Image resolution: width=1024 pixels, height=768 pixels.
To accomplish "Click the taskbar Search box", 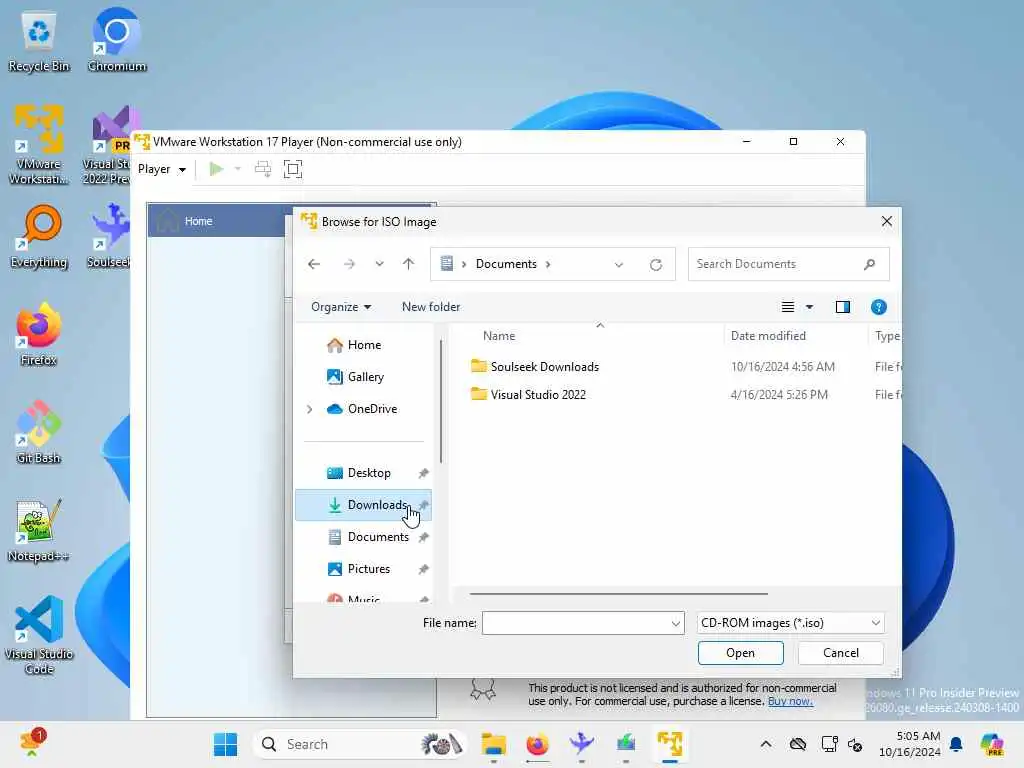I will (x=360, y=744).
